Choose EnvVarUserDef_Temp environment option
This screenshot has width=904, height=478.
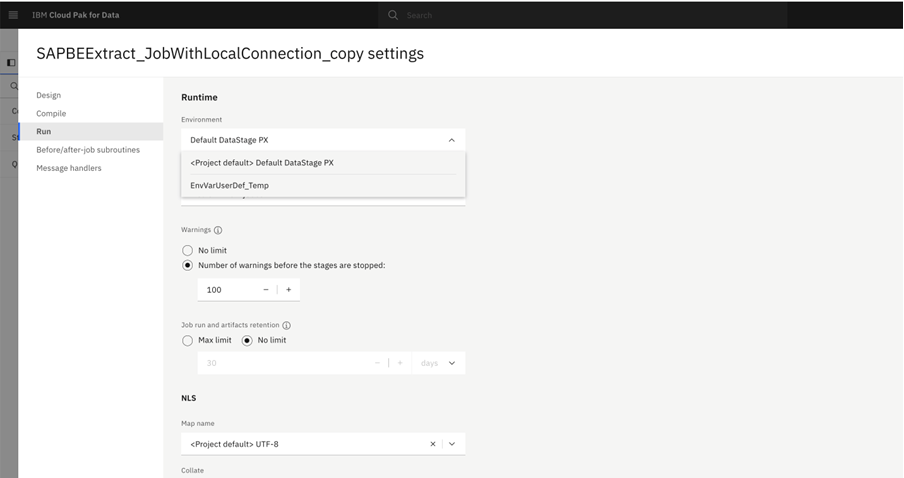[x=323, y=186]
